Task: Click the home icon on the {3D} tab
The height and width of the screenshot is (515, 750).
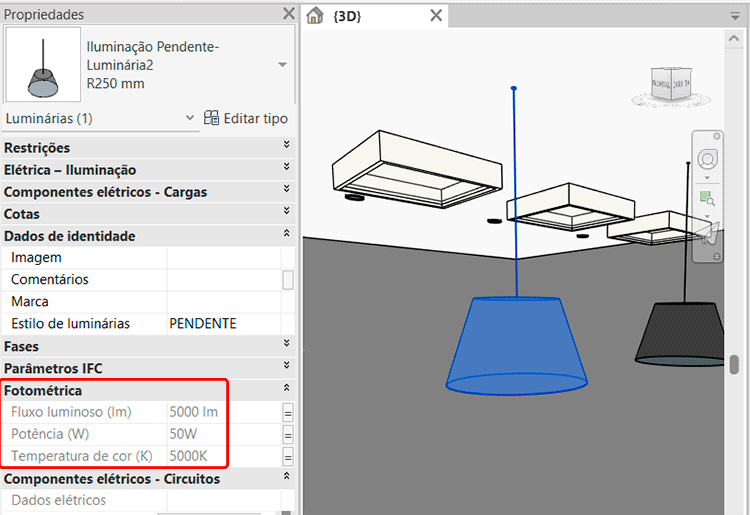Action: point(315,16)
